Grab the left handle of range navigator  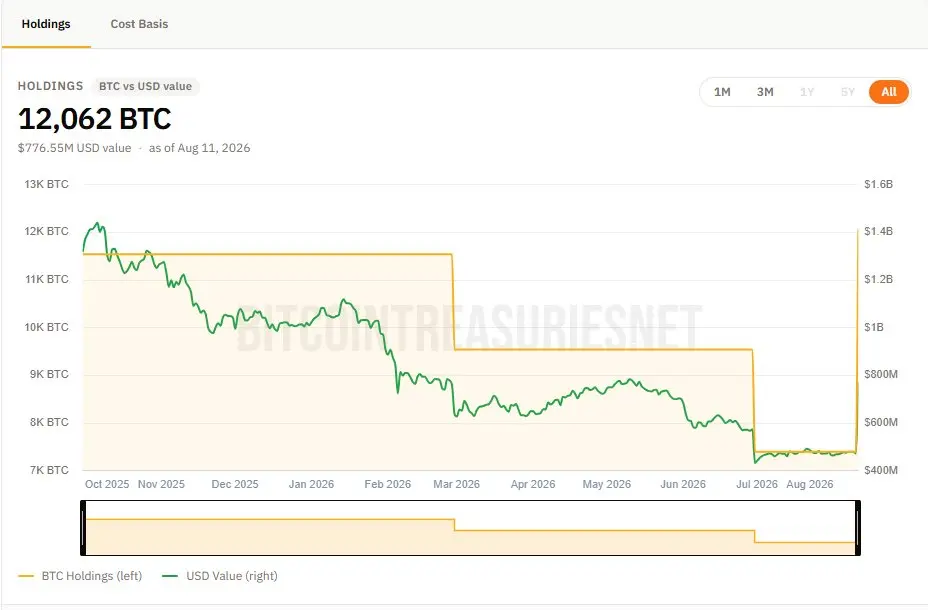(x=83, y=528)
